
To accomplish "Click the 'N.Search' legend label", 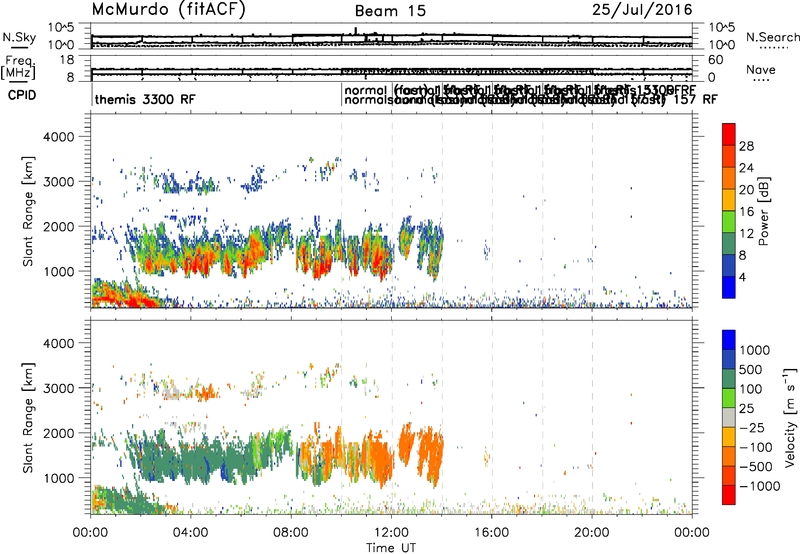I will pyautogui.click(x=772, y=37).
